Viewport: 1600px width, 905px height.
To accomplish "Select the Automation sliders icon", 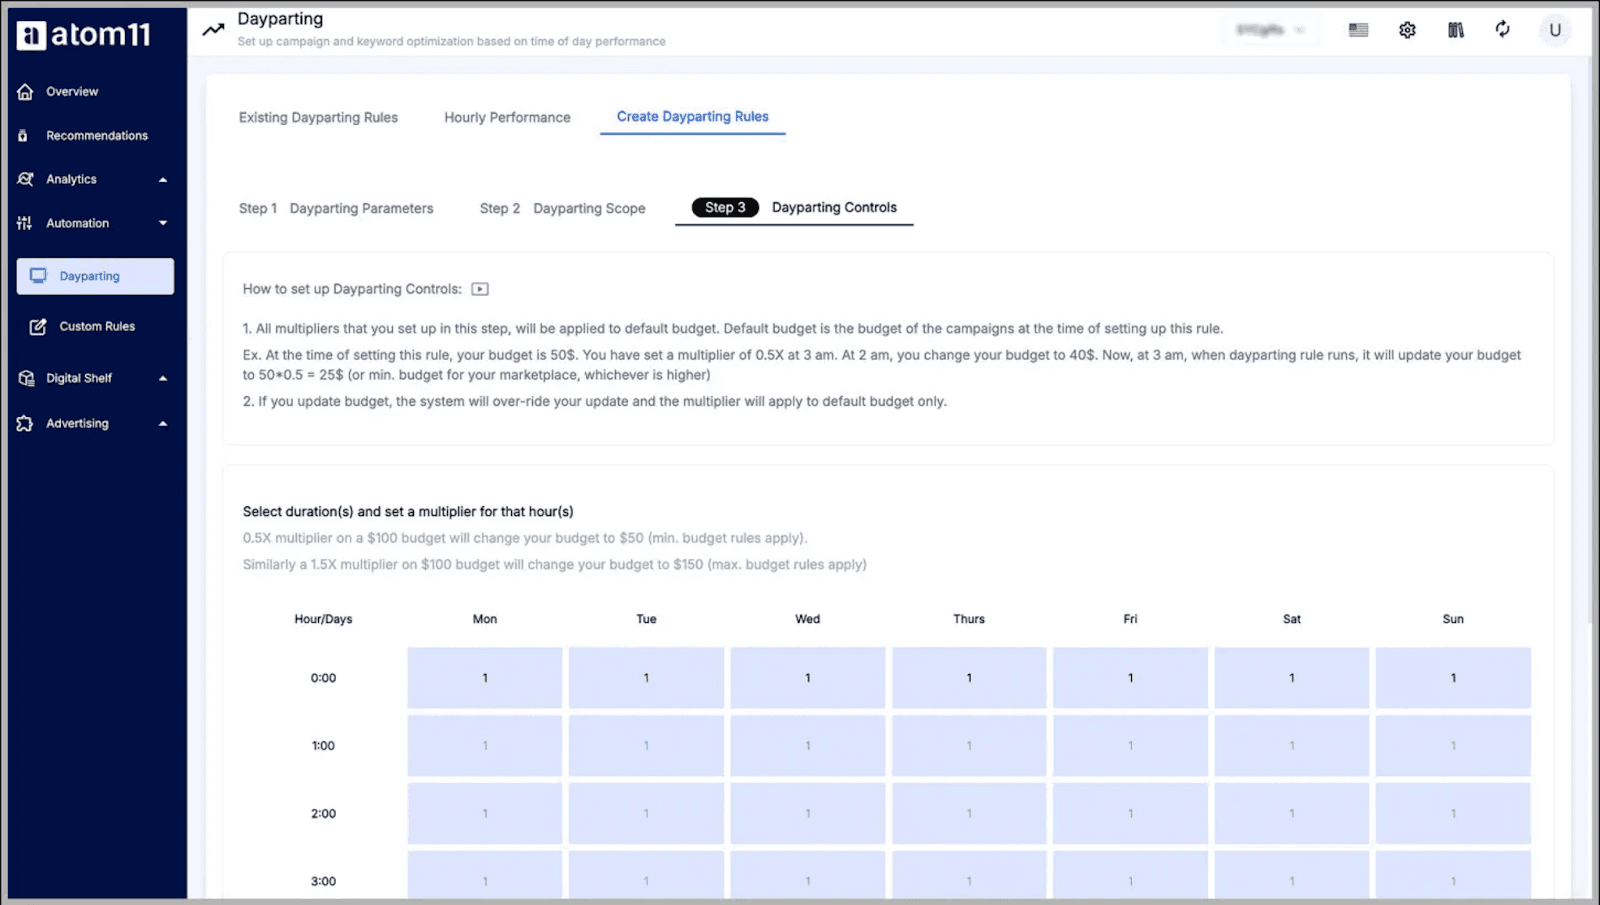I will 25,223.
